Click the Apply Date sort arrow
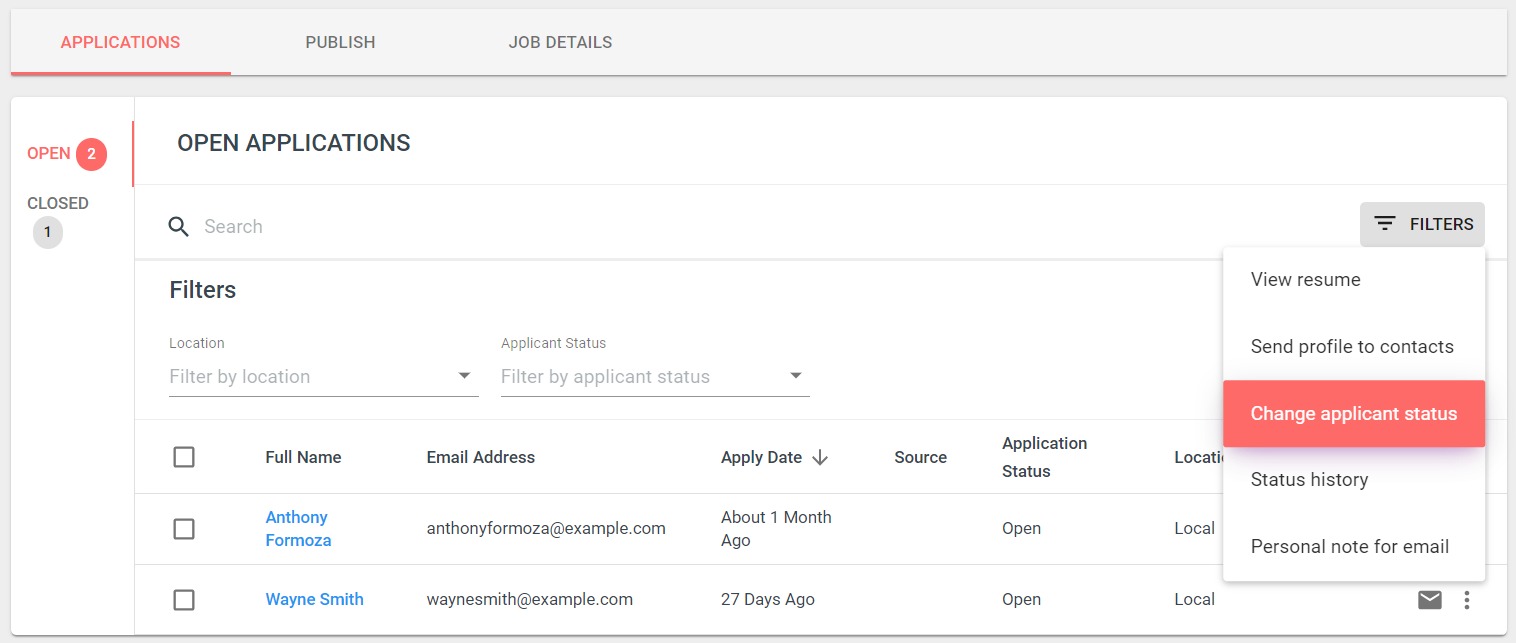This screenshot has height=643, width=1516. pos(820,457)
